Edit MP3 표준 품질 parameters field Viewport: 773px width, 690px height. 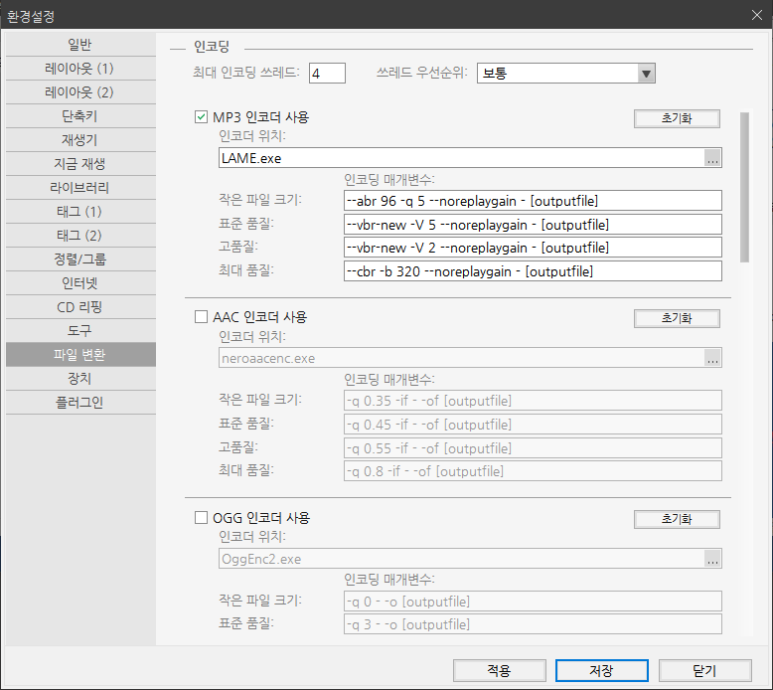(533, 225)
